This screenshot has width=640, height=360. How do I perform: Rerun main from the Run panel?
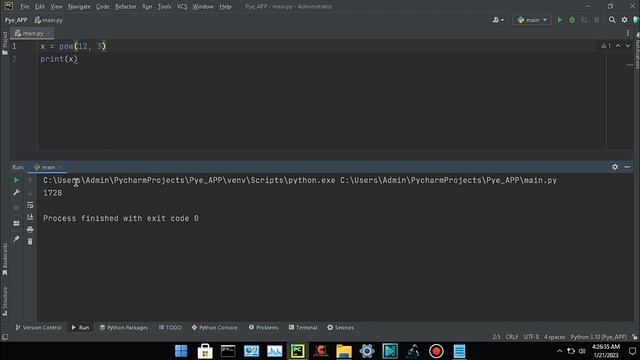tap(16, 180)
